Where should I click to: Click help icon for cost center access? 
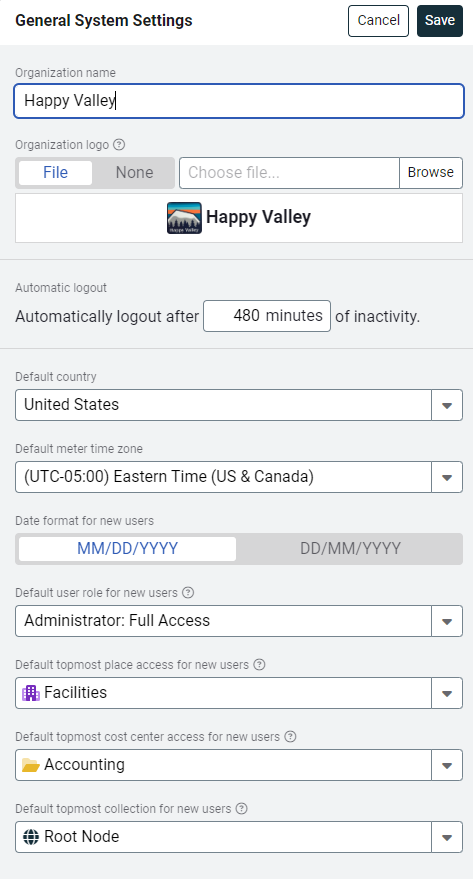(290, 737)
